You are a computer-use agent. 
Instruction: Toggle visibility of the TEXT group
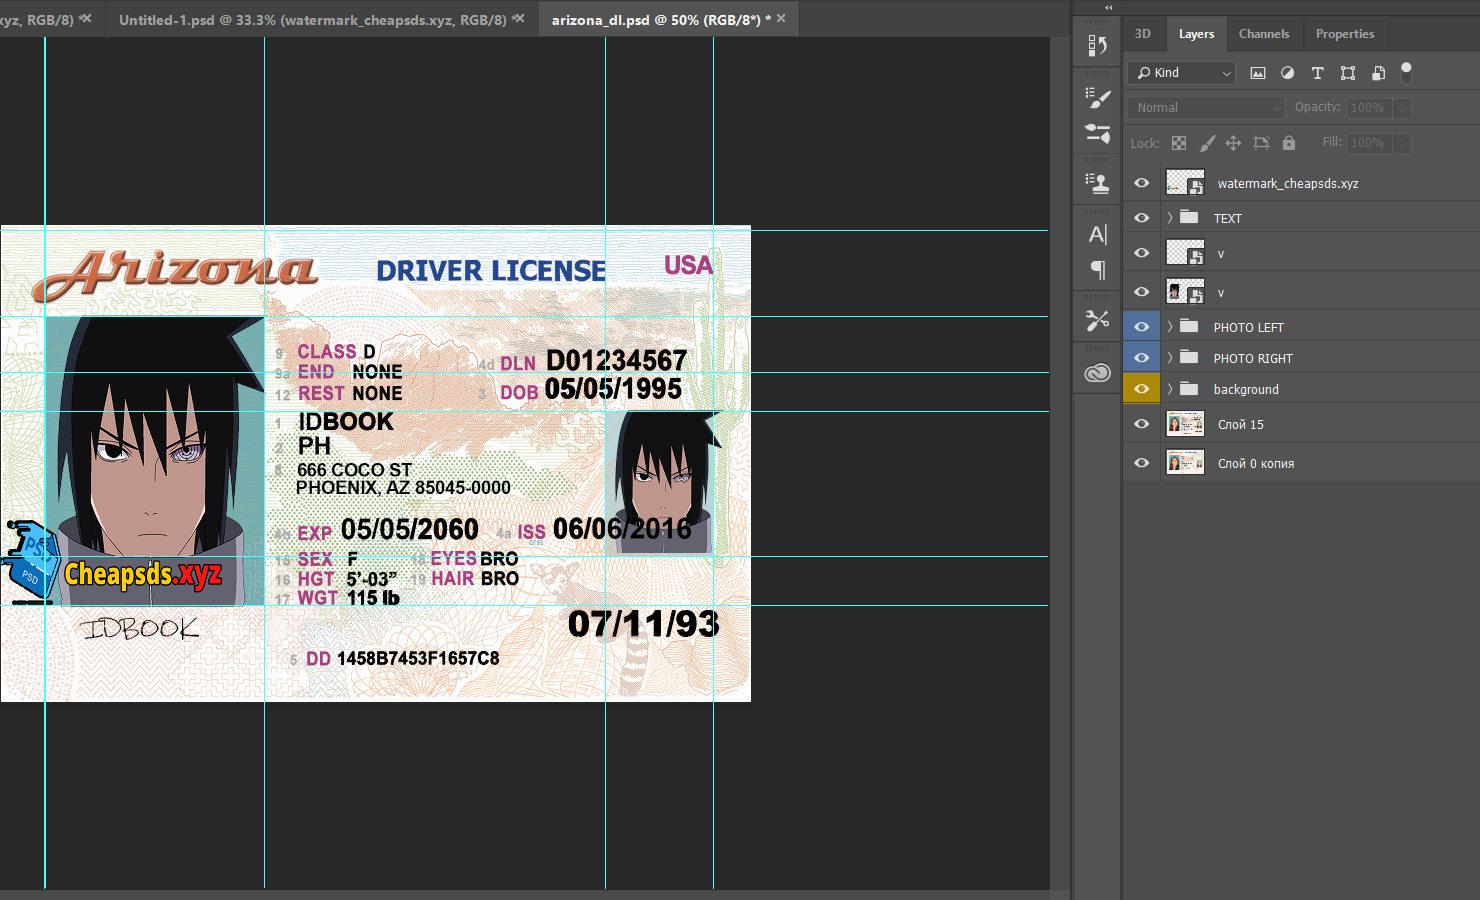1141,218
